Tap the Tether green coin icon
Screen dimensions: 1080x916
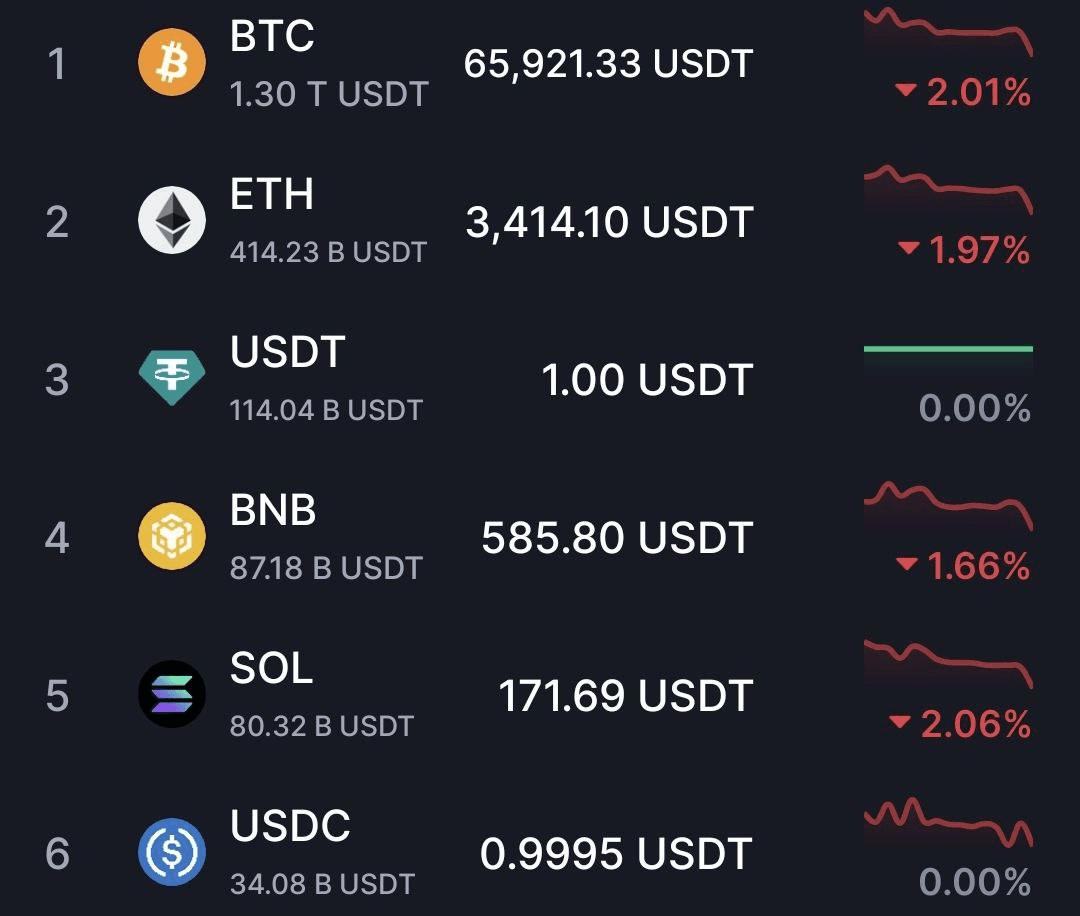coord(172,377)
